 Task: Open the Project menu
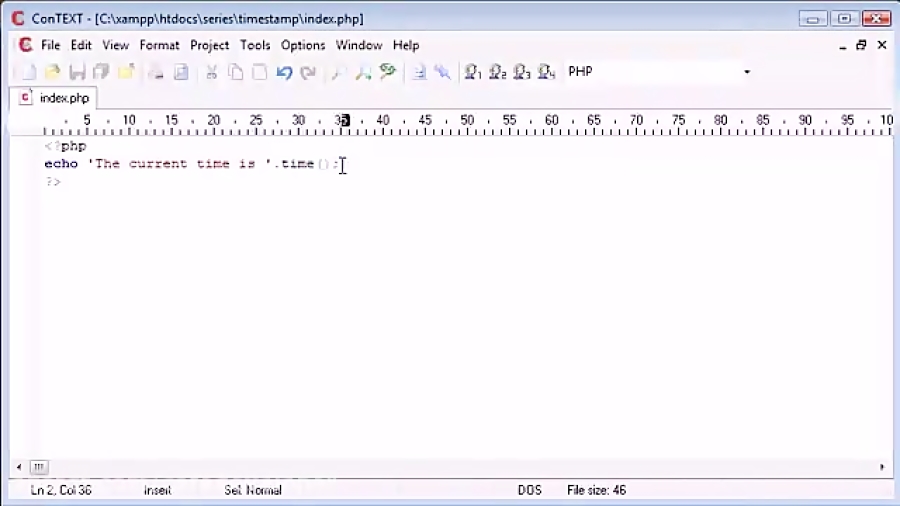tap(210, 45)
